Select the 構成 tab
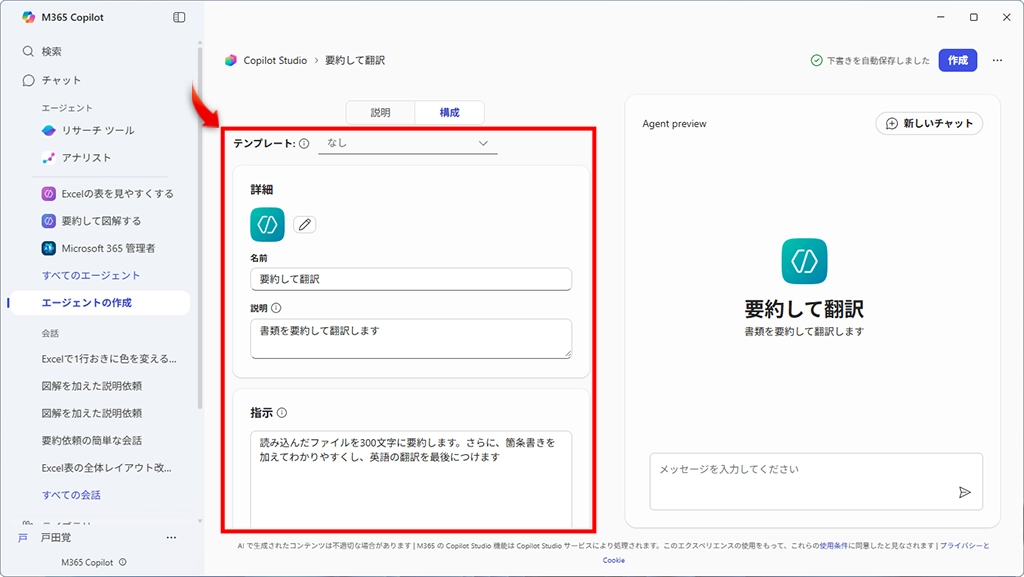Image resolution: width=1024 pixels, height=577 pixels. (x=449, y=113)
